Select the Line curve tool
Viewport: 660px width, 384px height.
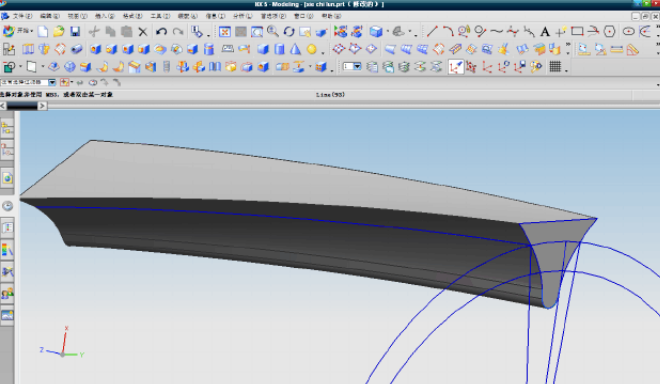click(x=432, y=32)
